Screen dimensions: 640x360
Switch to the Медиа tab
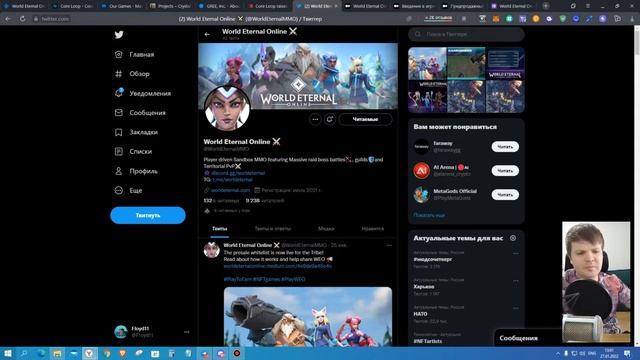[x=326, y=229]
